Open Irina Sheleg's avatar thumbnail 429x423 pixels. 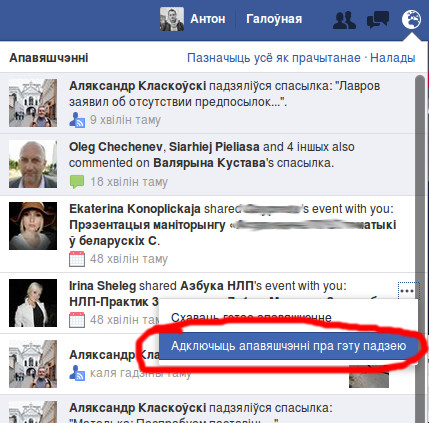pyautogui.click(x=33, y=303)
